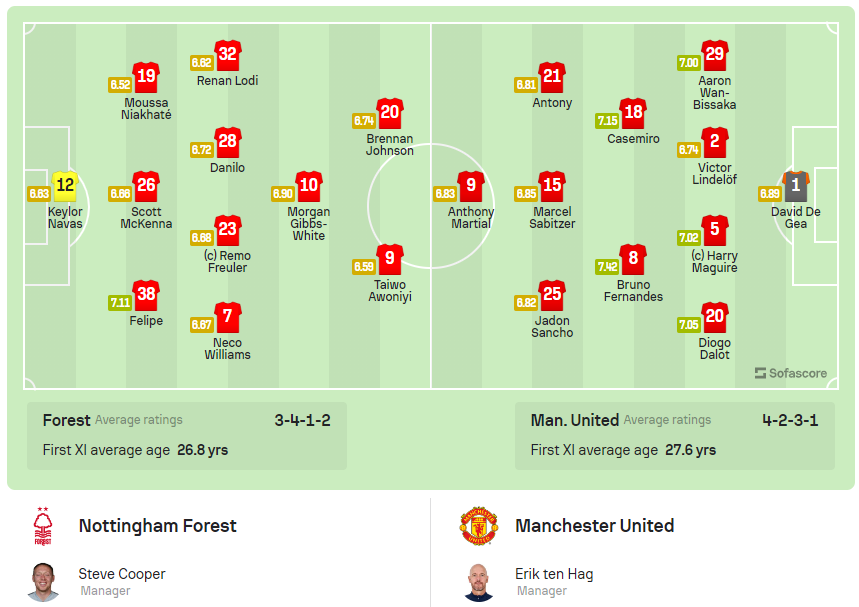Click the Nottingham Forest crest logo
This screenshot has width=859, height=607.
(x=41, y=526)
